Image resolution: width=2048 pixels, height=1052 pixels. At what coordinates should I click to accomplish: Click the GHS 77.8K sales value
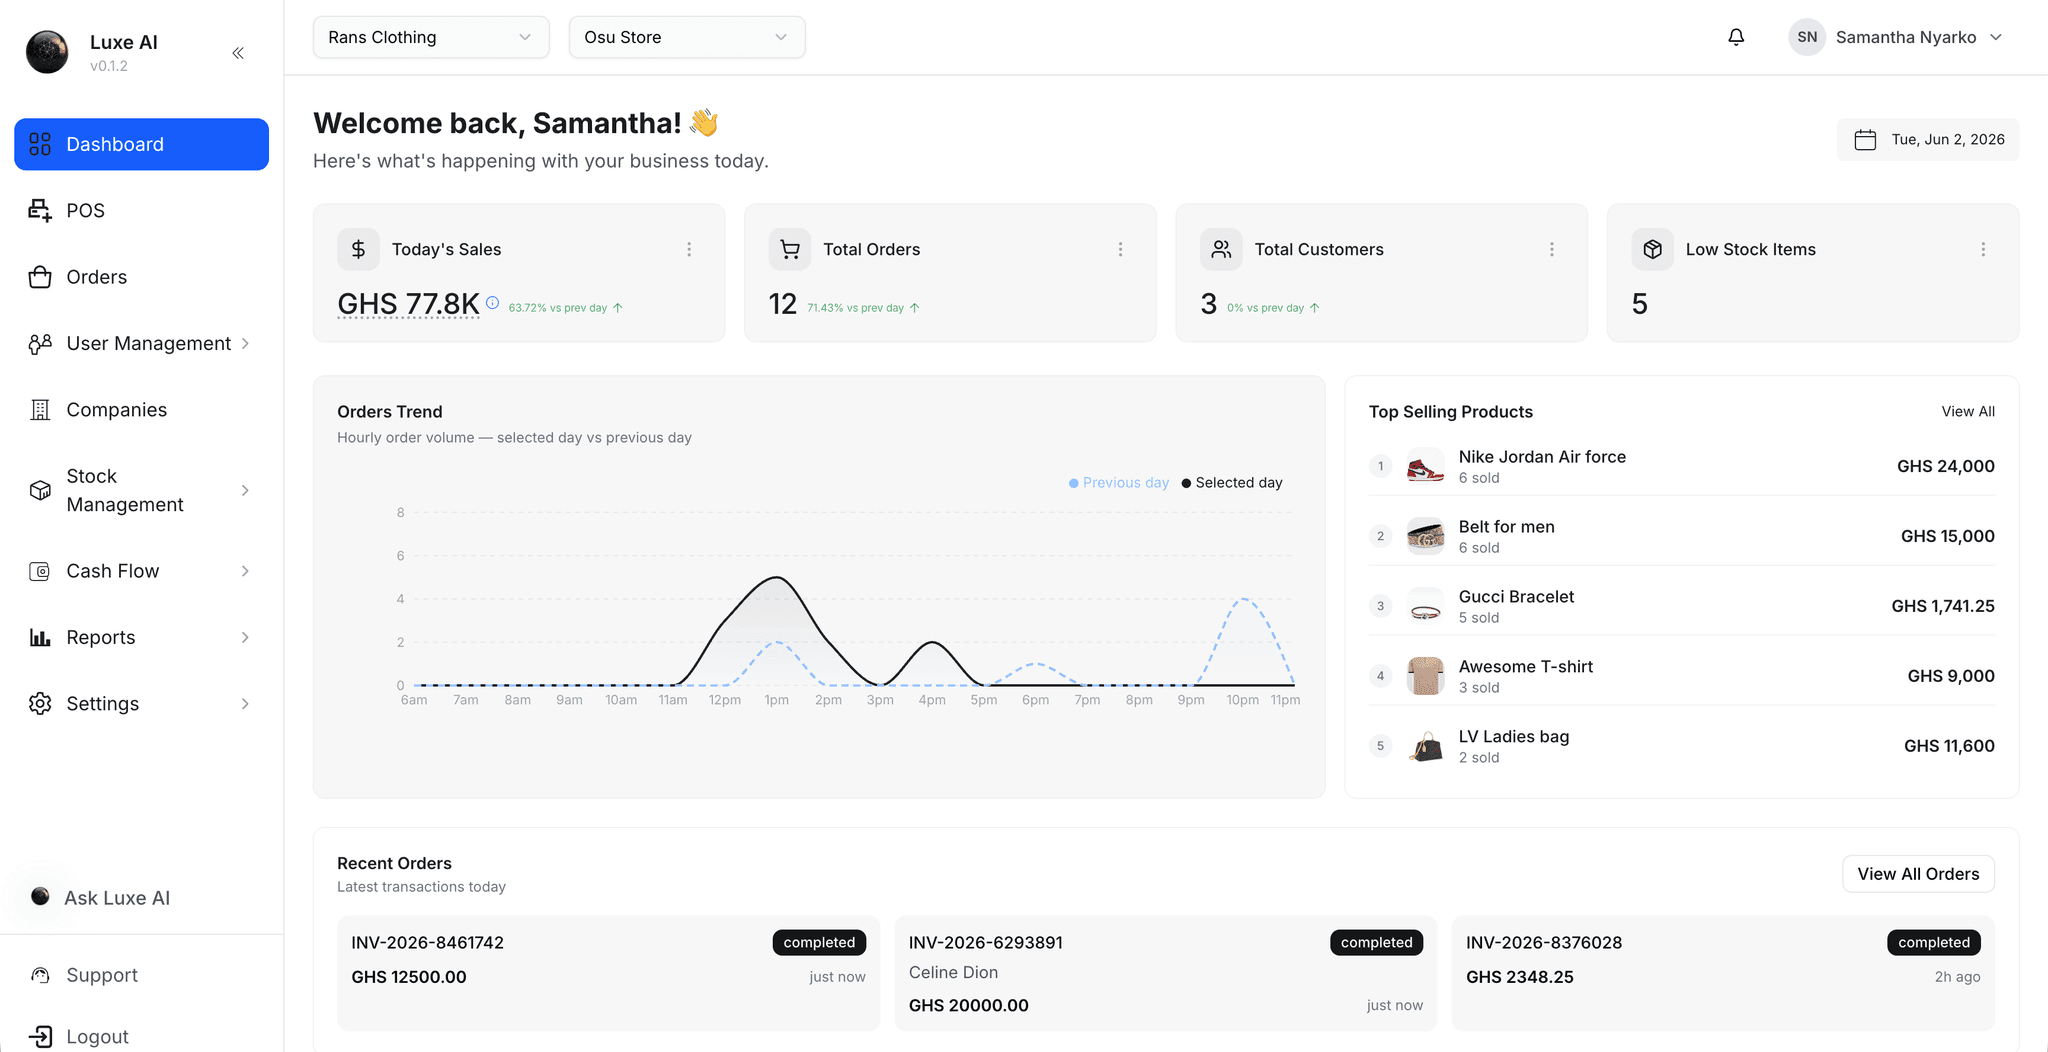click(x=408, y=303)
